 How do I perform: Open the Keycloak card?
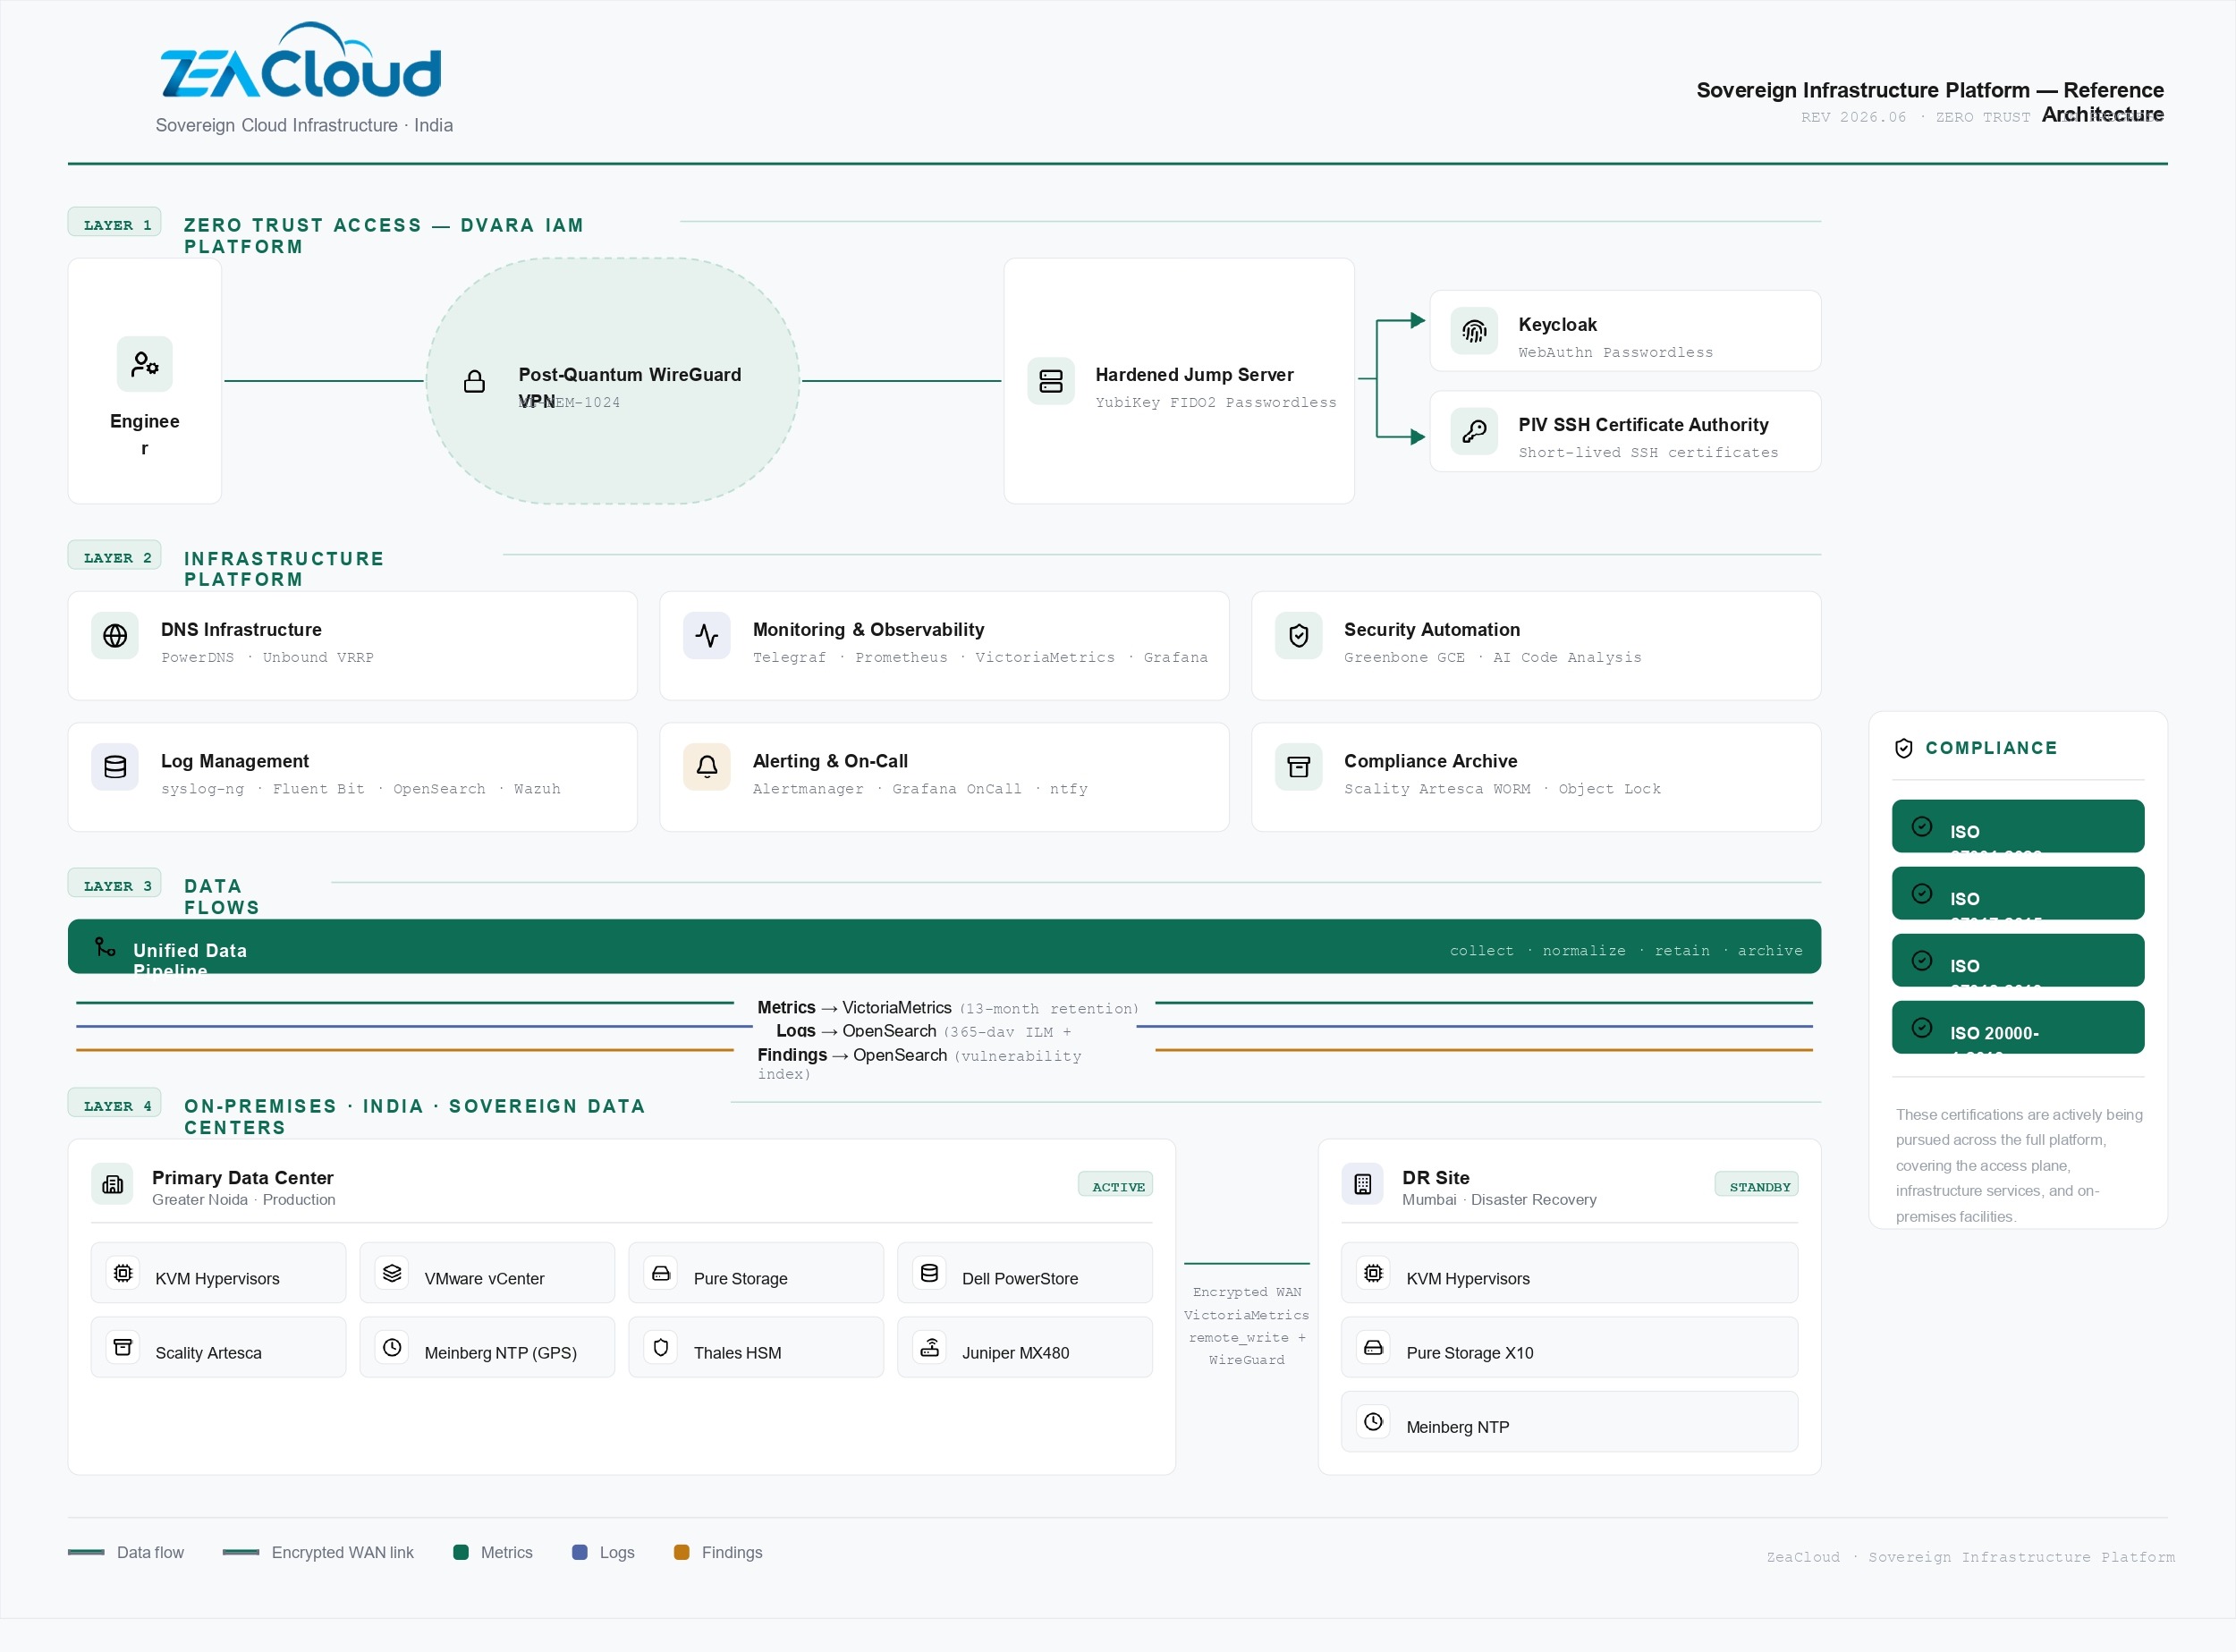pos(1625,331)
